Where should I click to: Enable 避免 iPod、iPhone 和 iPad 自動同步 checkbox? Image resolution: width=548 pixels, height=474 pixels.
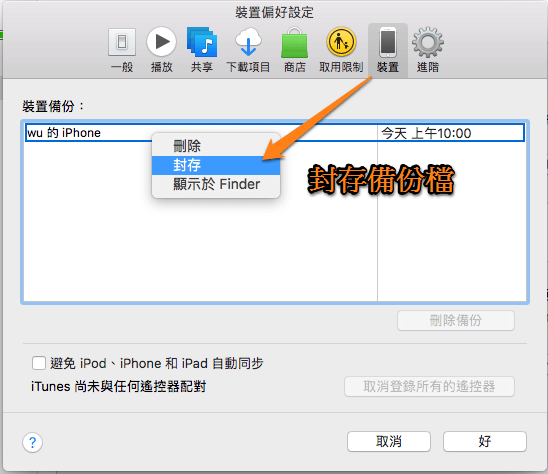[x=39, y=363]
